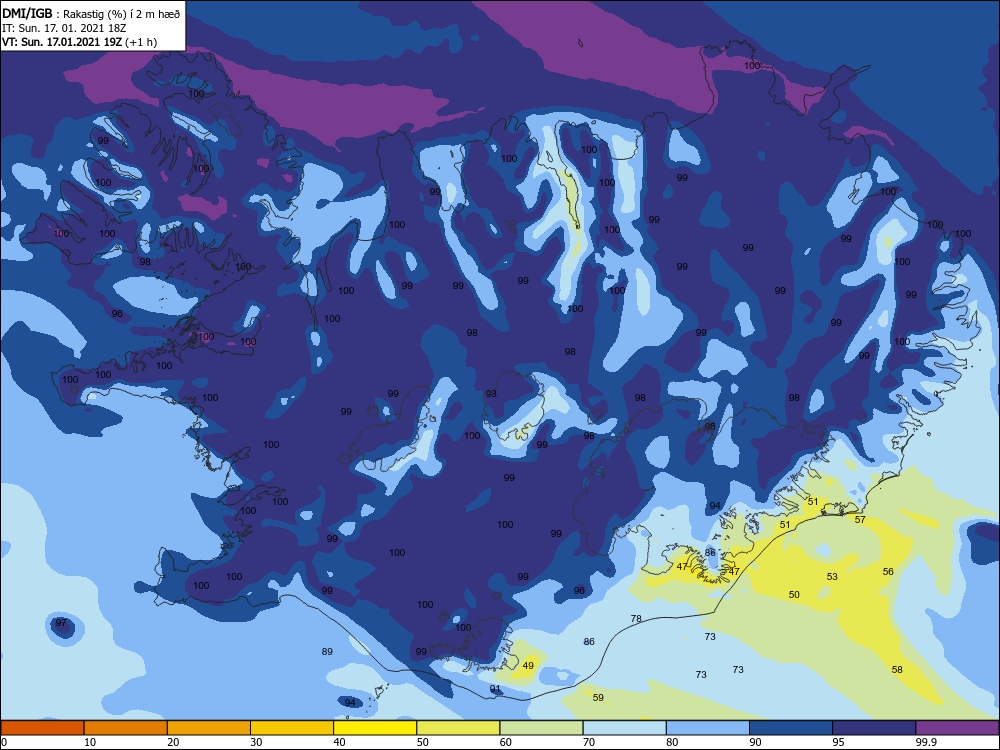Click the amber 30-40 legend swatch
1000x750 pixels.
click(x=292, y=728)
